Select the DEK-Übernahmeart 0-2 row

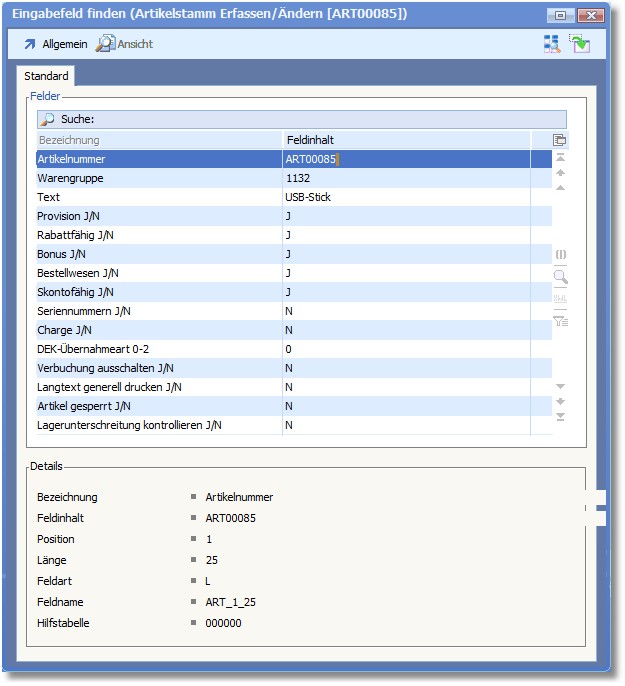point(160,349)
